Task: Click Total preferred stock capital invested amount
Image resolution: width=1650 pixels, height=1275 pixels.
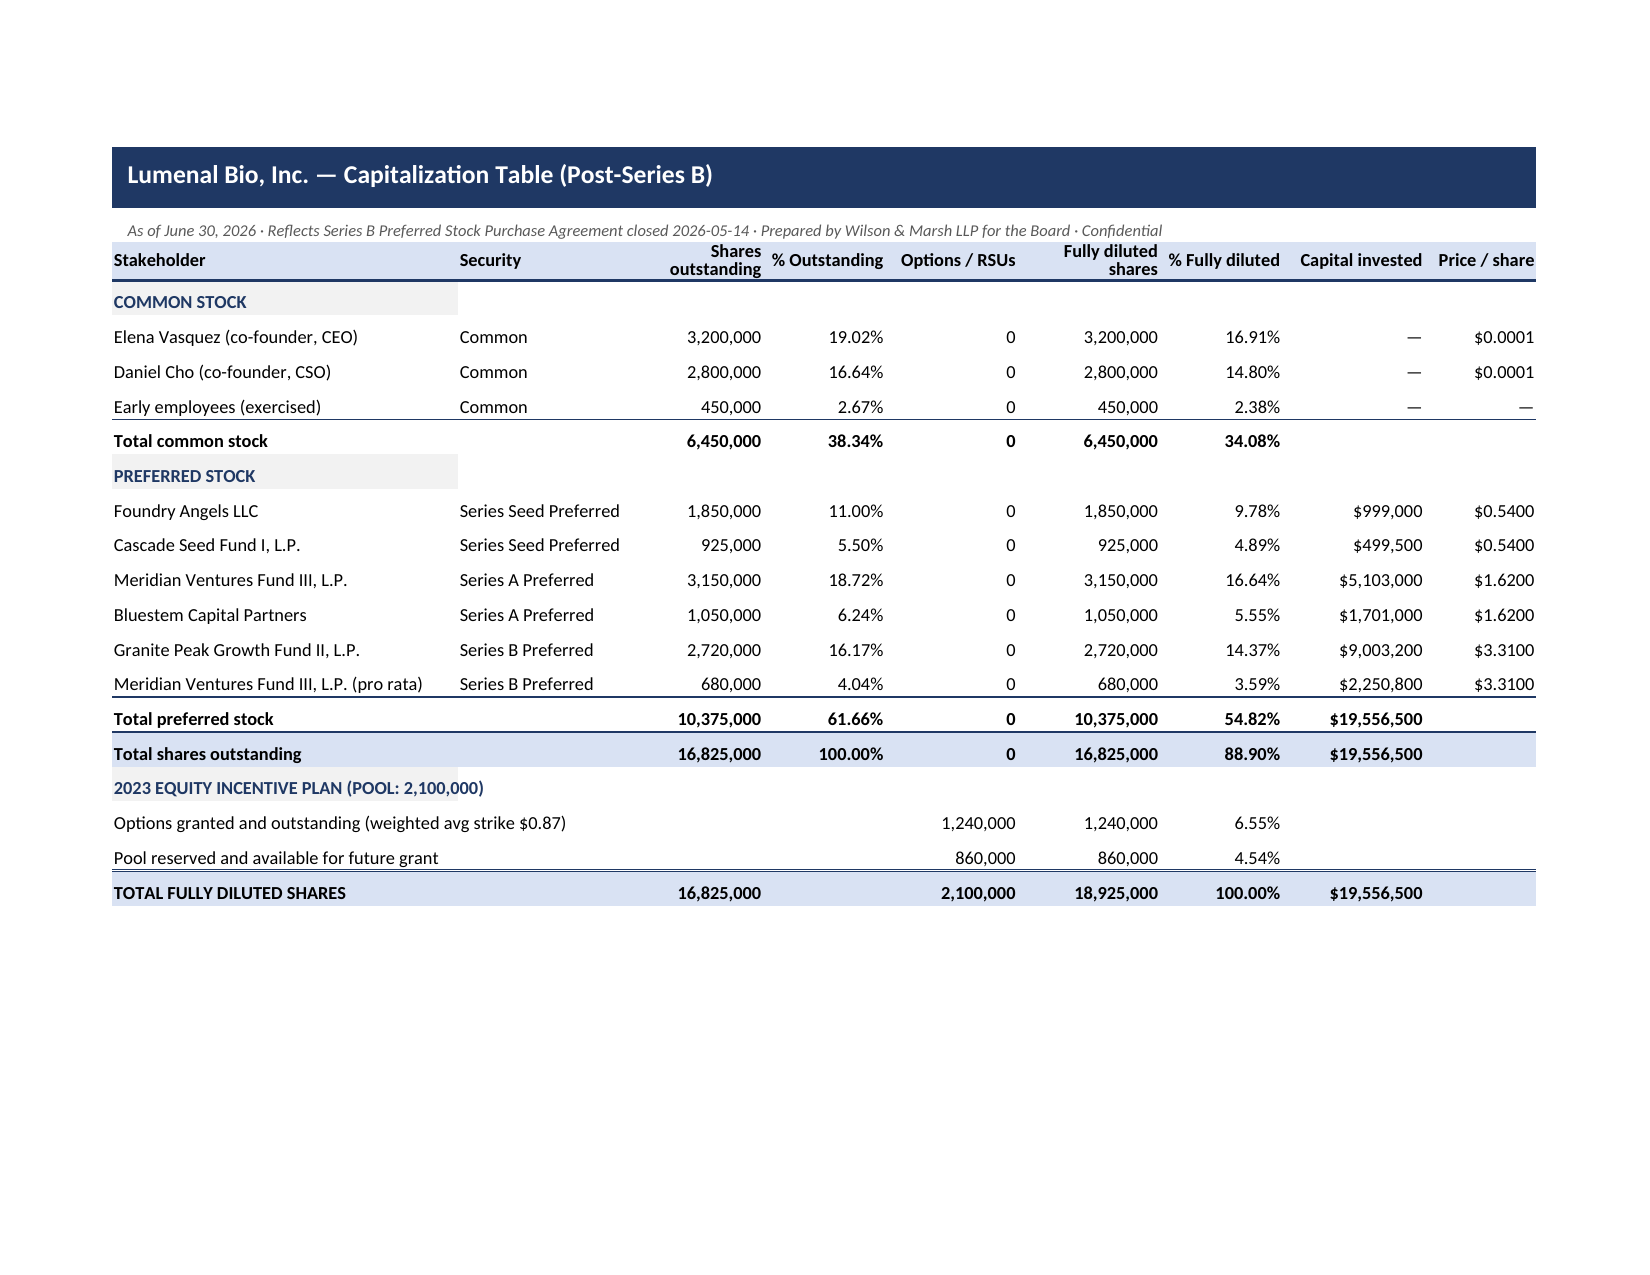Action: pos(1375,719)
